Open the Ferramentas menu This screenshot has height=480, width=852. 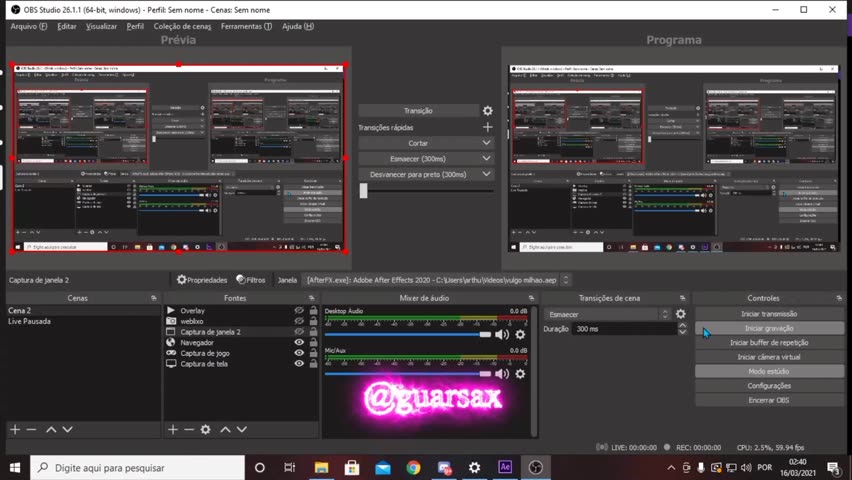click(x=245, y=26)
